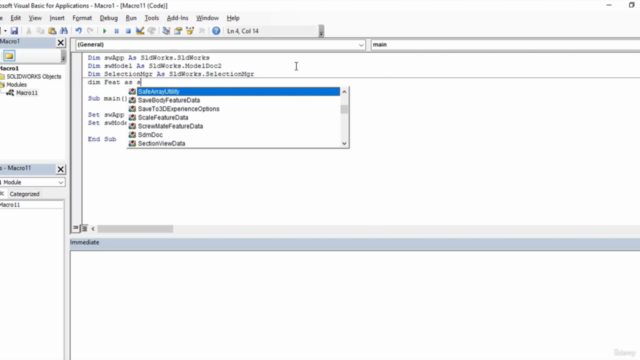Click the autocomplete list scrollbar thumb
Screen dimensions: 640x360
pyautogui.click(x=344, y=109)
